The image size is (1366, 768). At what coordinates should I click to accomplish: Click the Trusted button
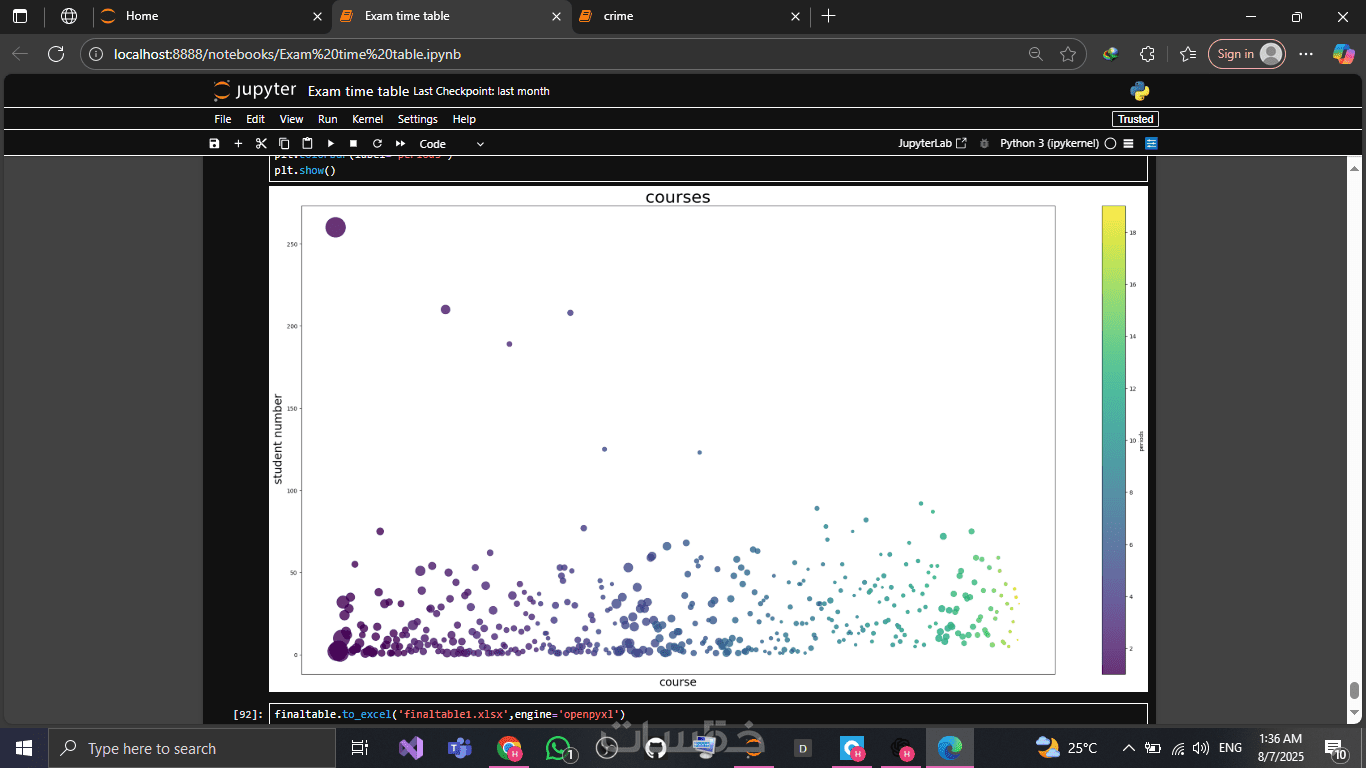click(1135, 119)
